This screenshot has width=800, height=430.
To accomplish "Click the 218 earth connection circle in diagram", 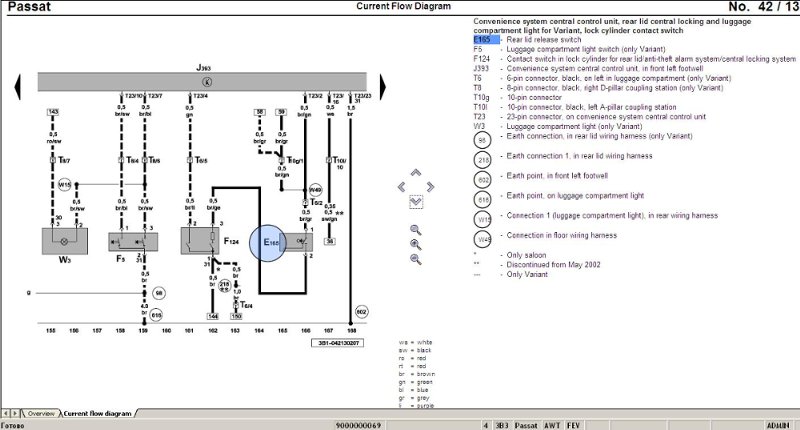I will pos(224,286).
